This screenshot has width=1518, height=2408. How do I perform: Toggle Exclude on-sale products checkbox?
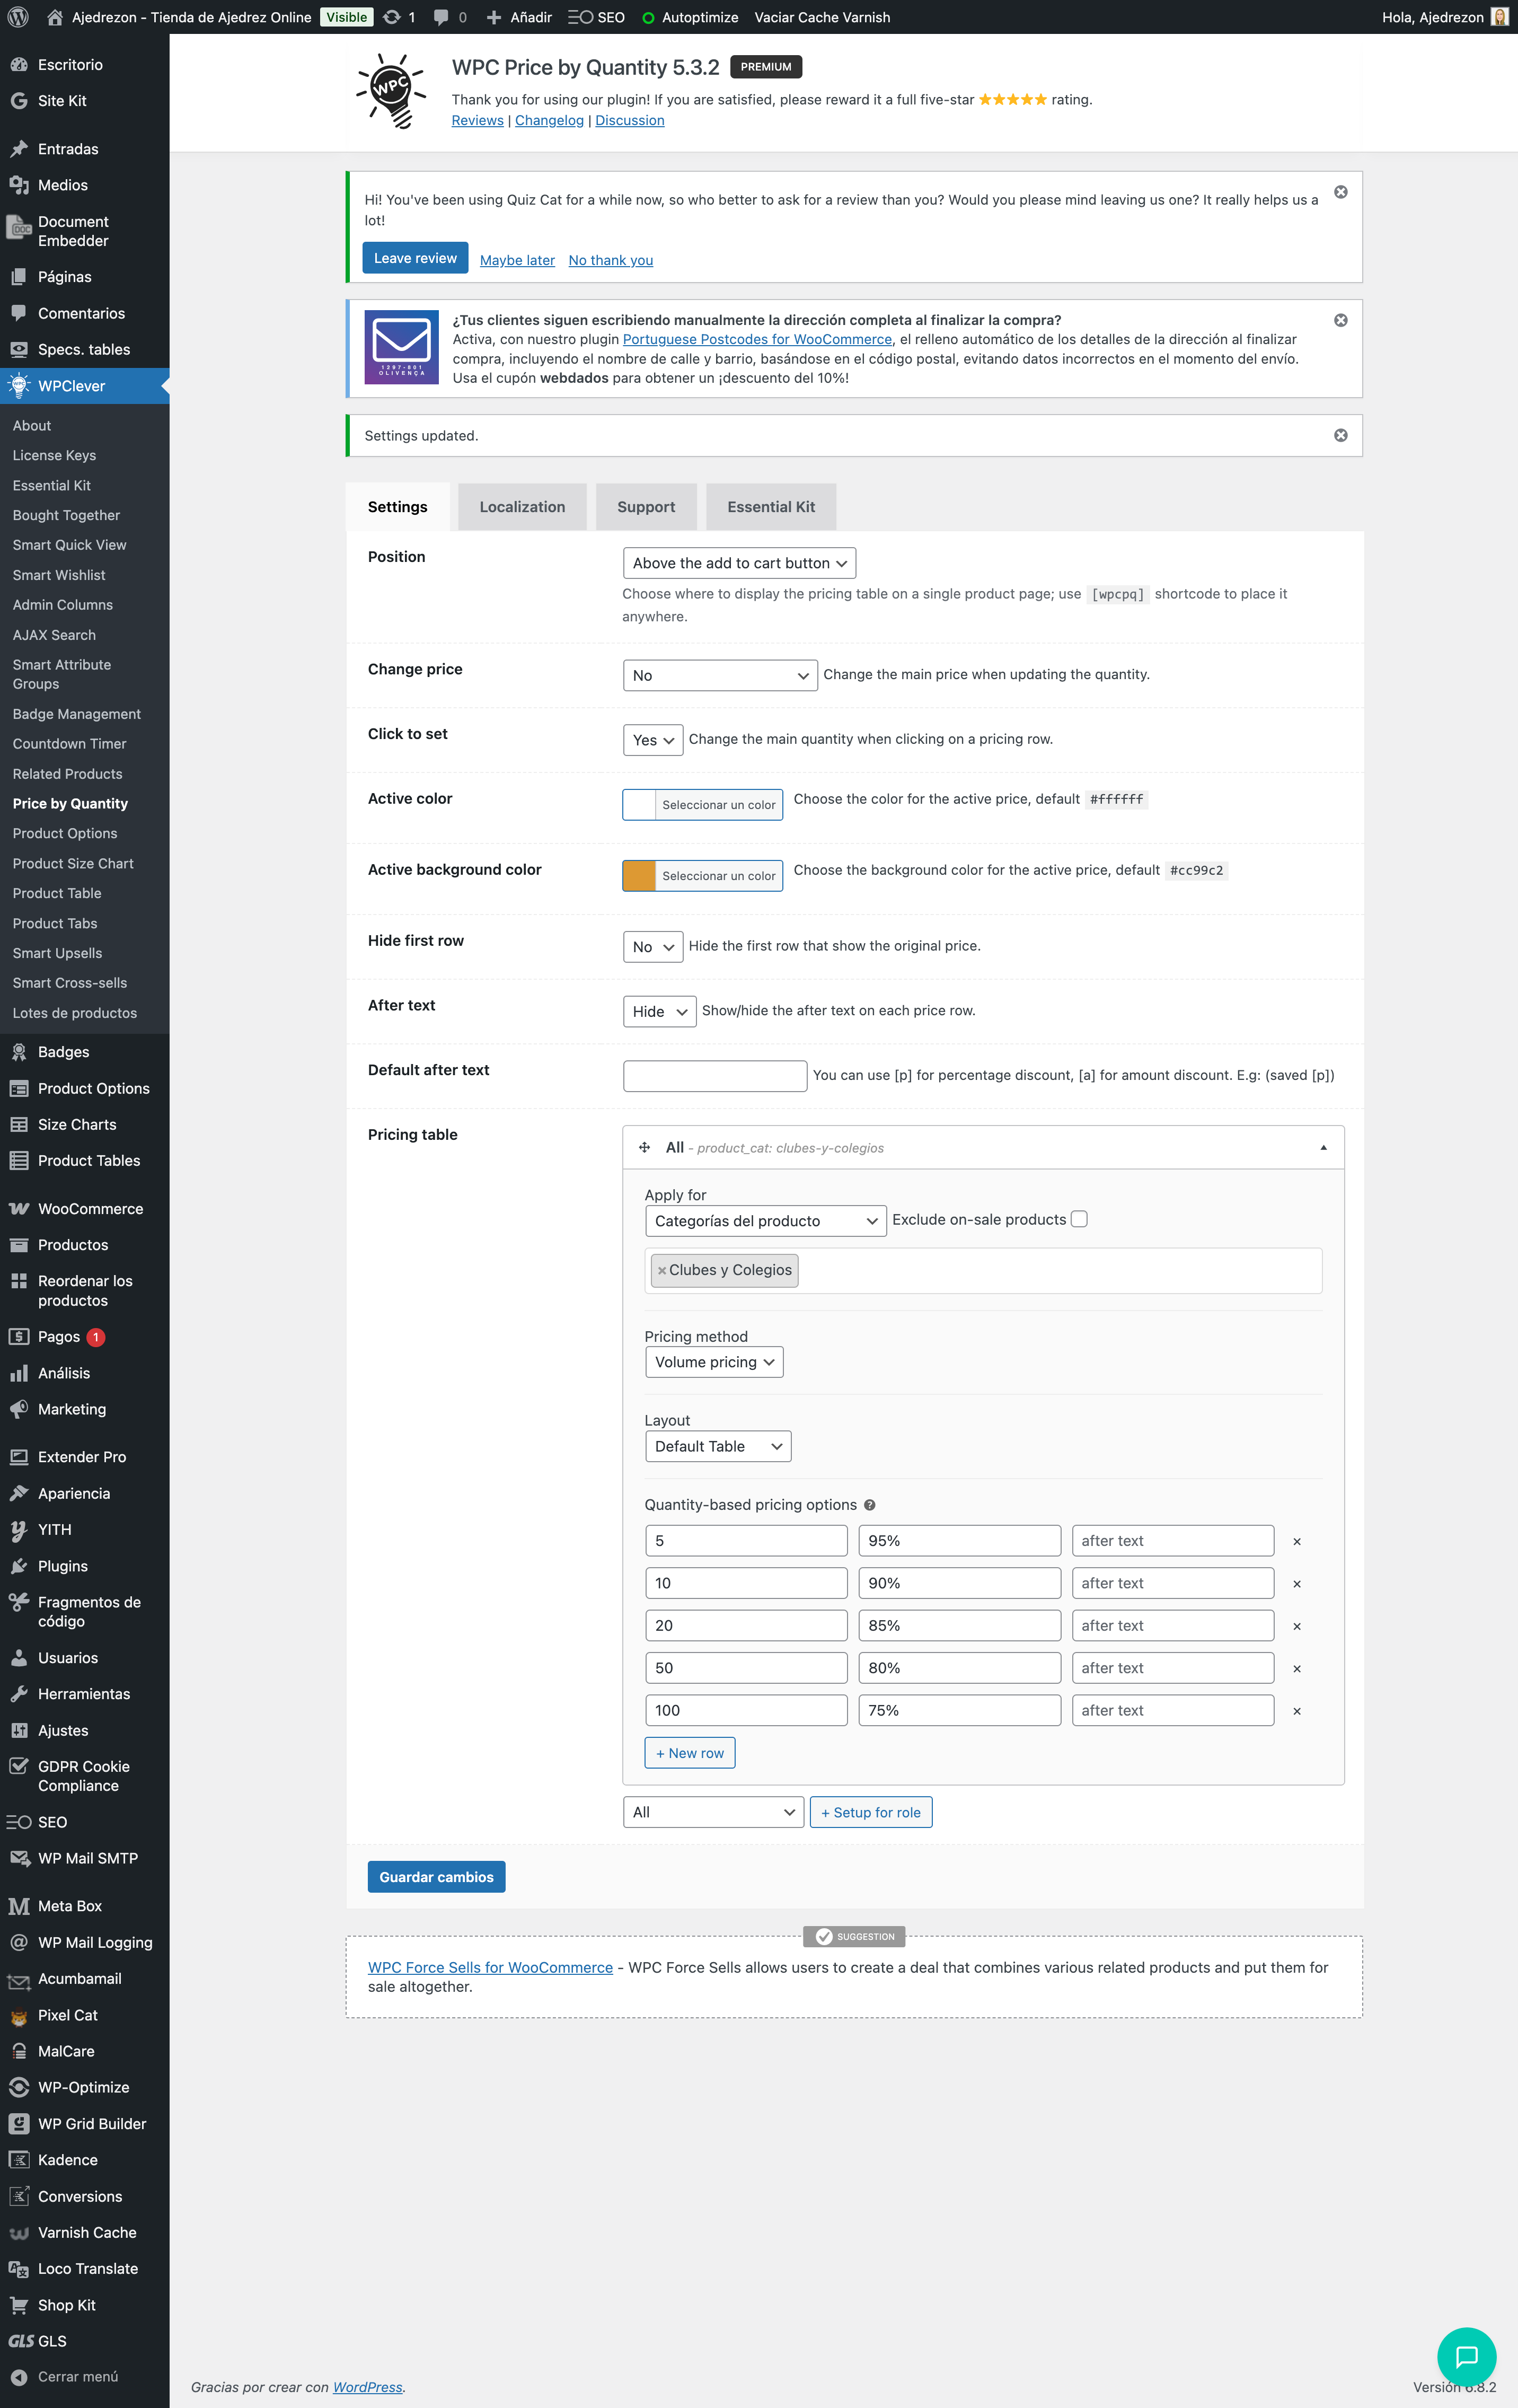[1078, 1219]
